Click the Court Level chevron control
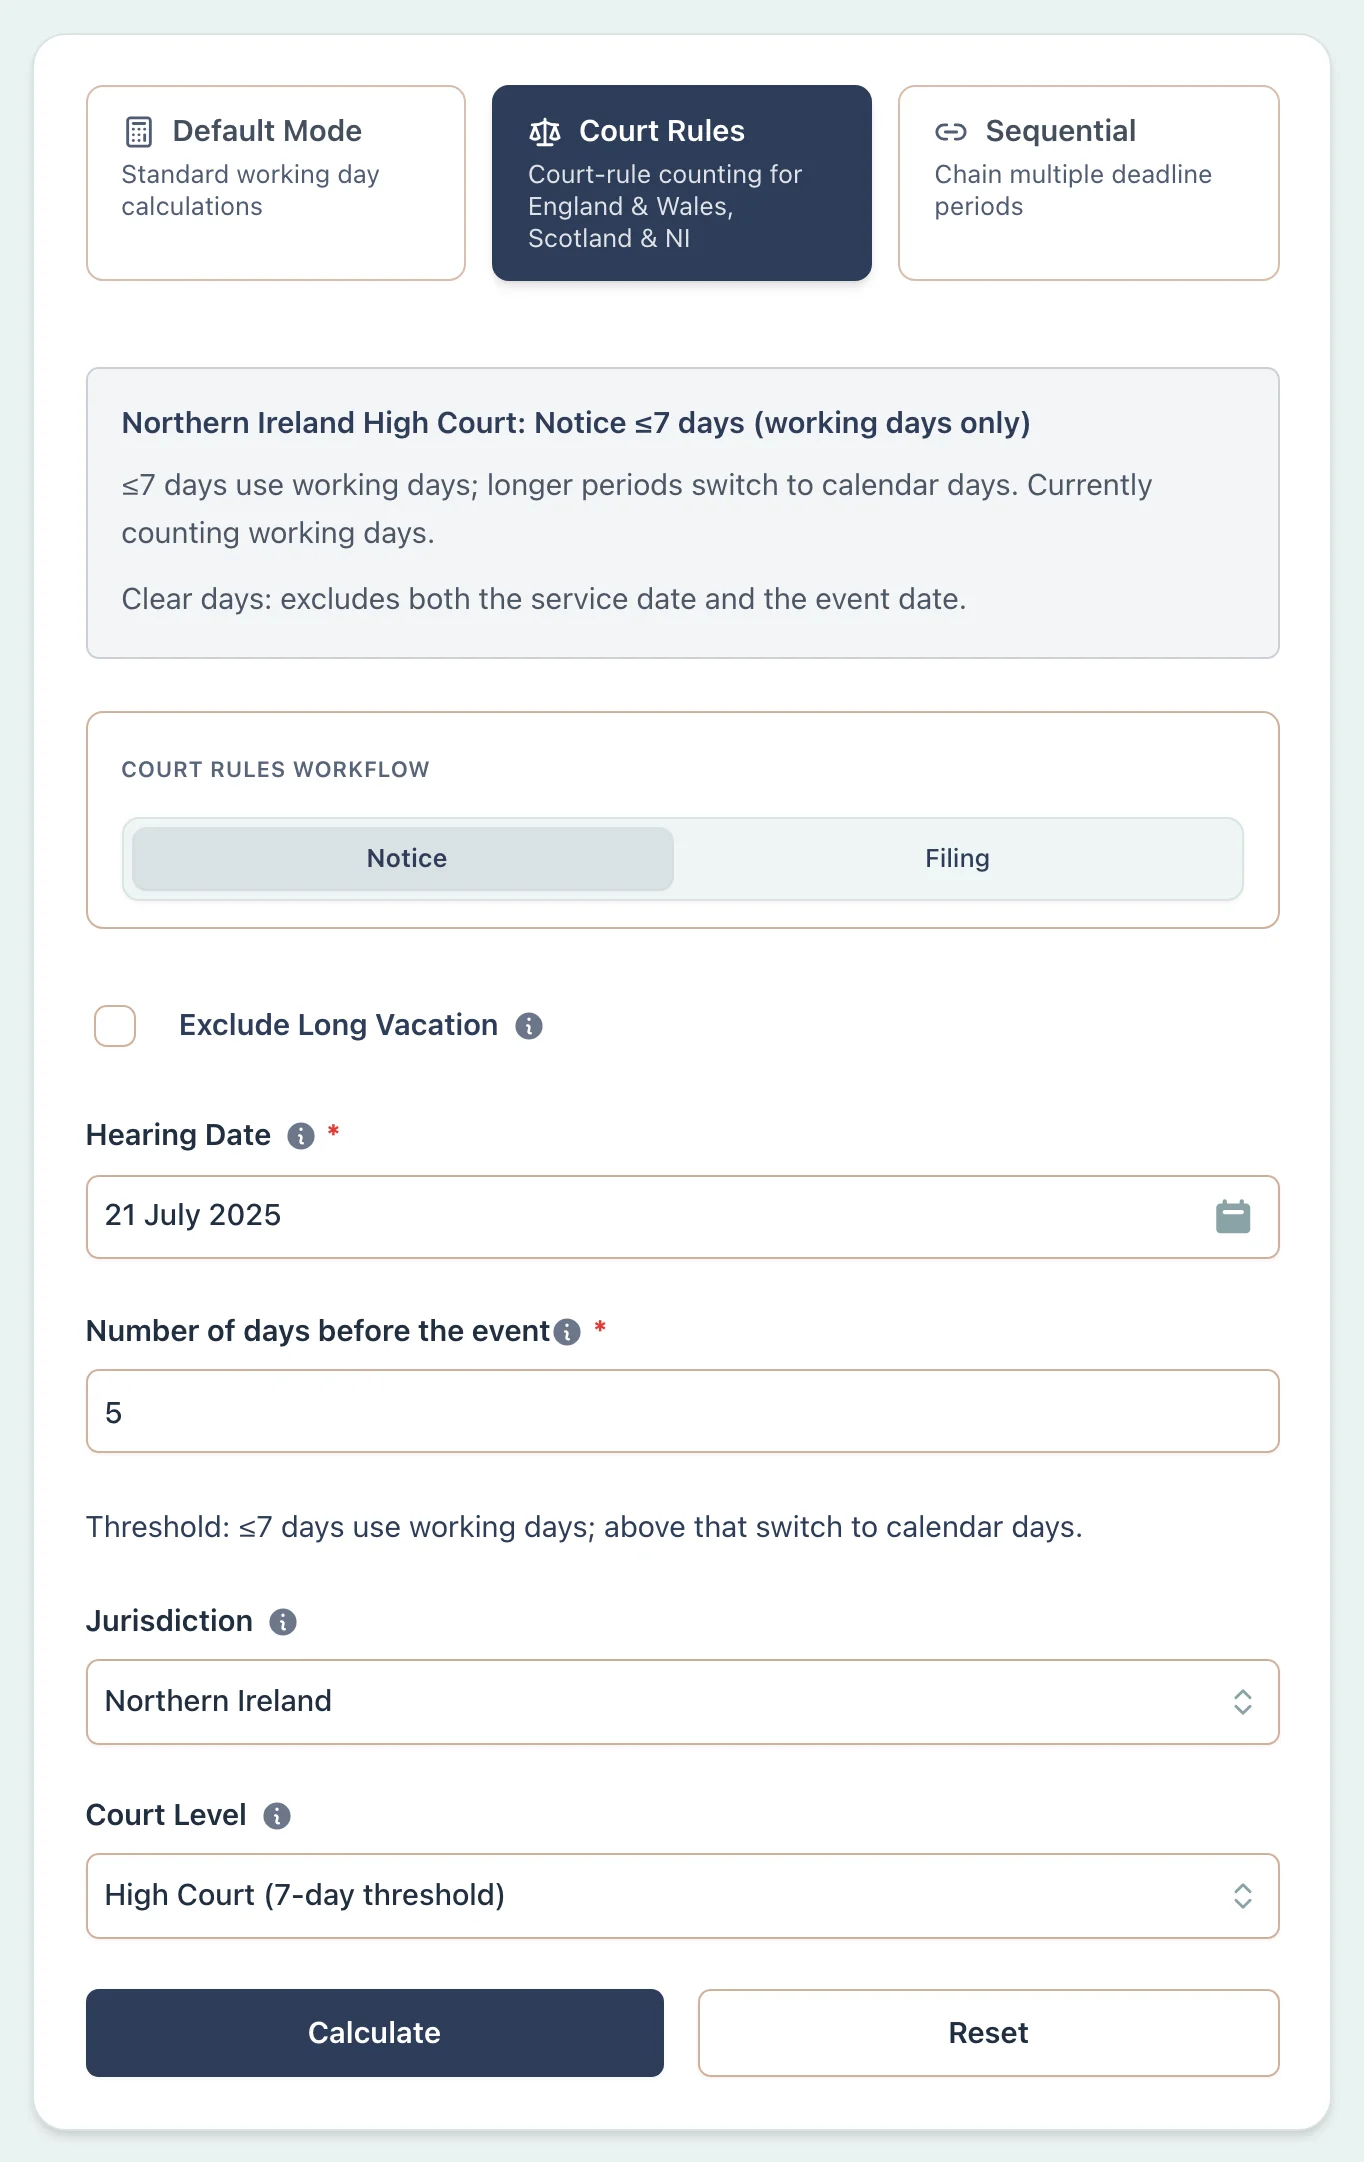 click(1243, 1895)
